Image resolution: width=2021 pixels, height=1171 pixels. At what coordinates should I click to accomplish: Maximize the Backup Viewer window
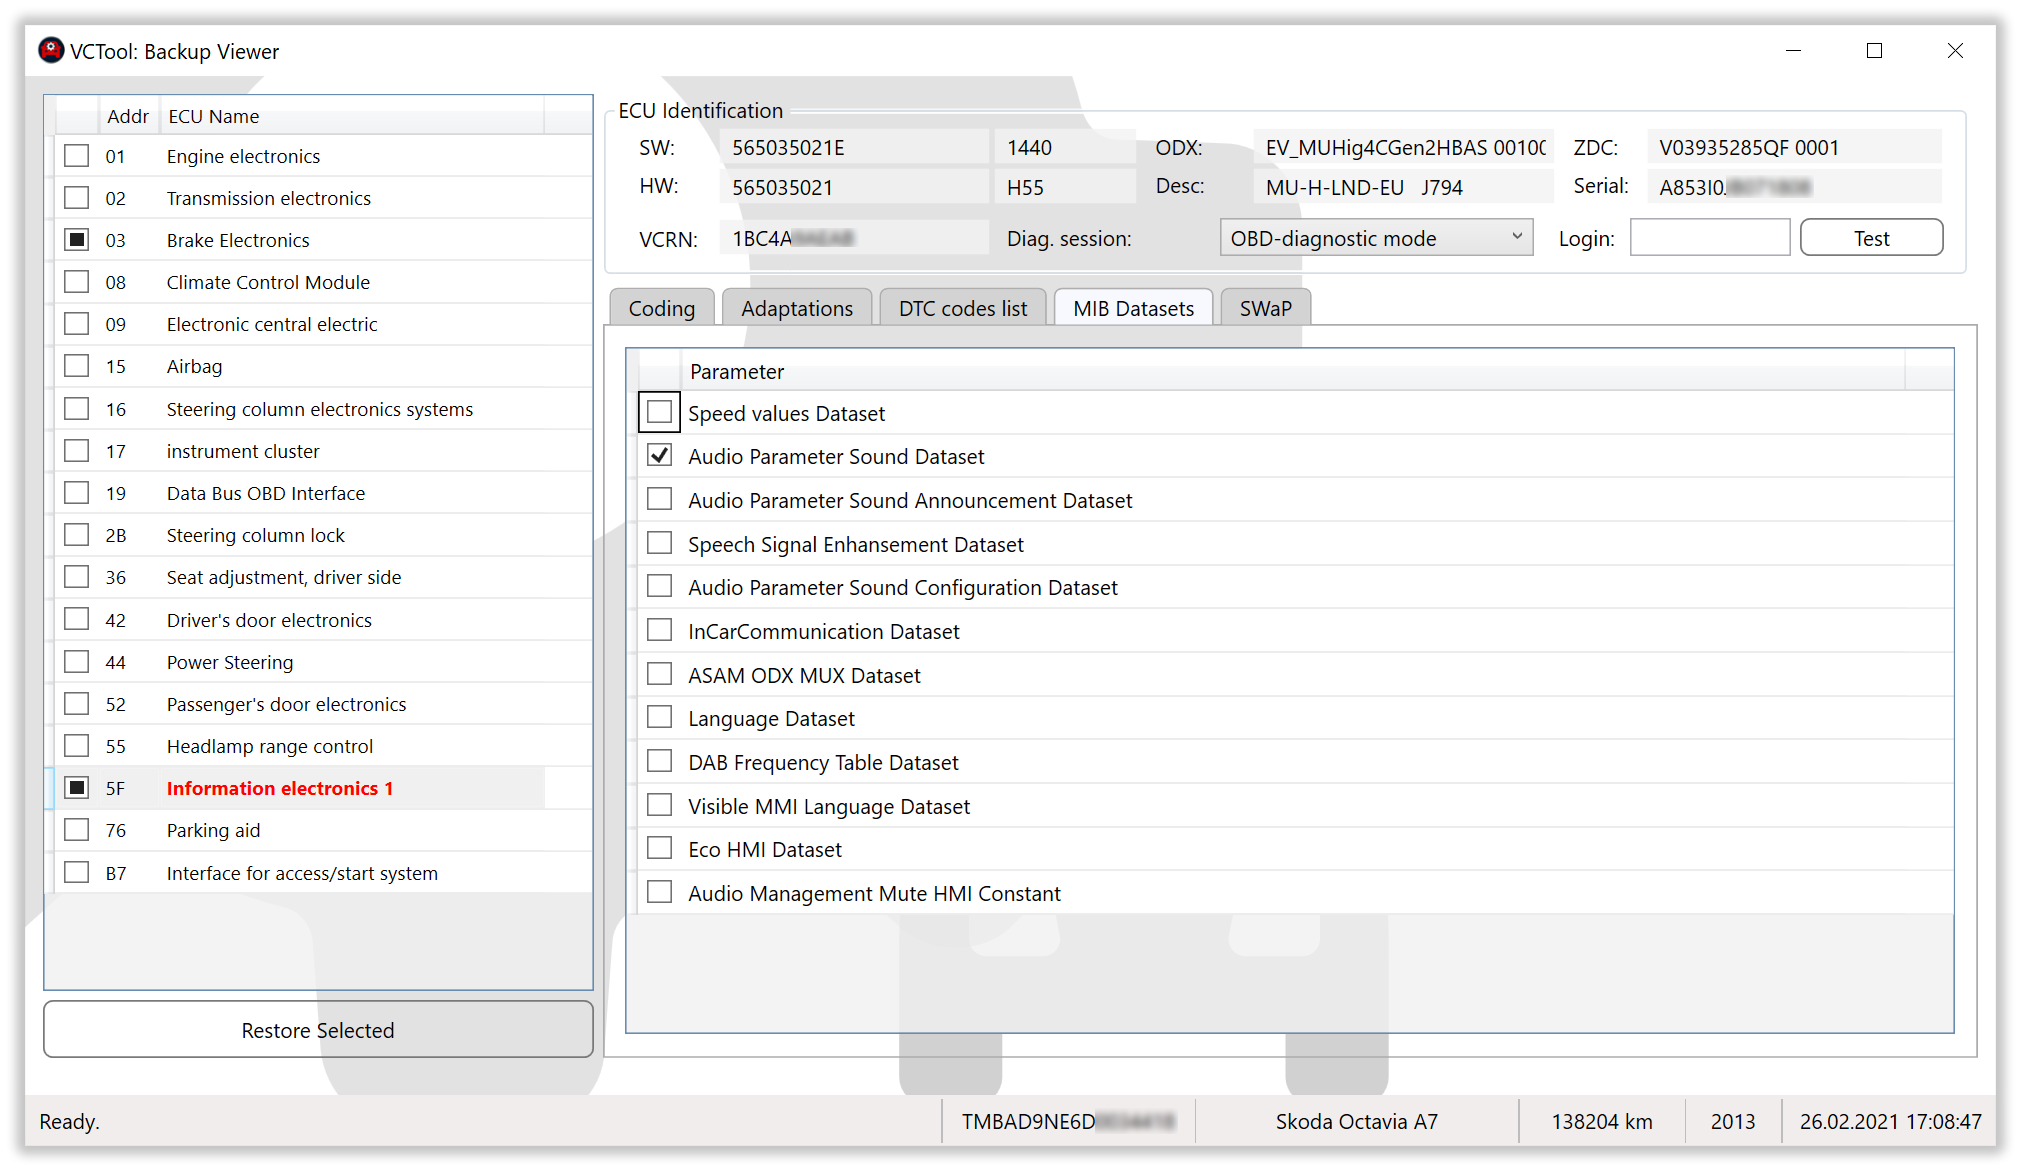pos(1874,51)
